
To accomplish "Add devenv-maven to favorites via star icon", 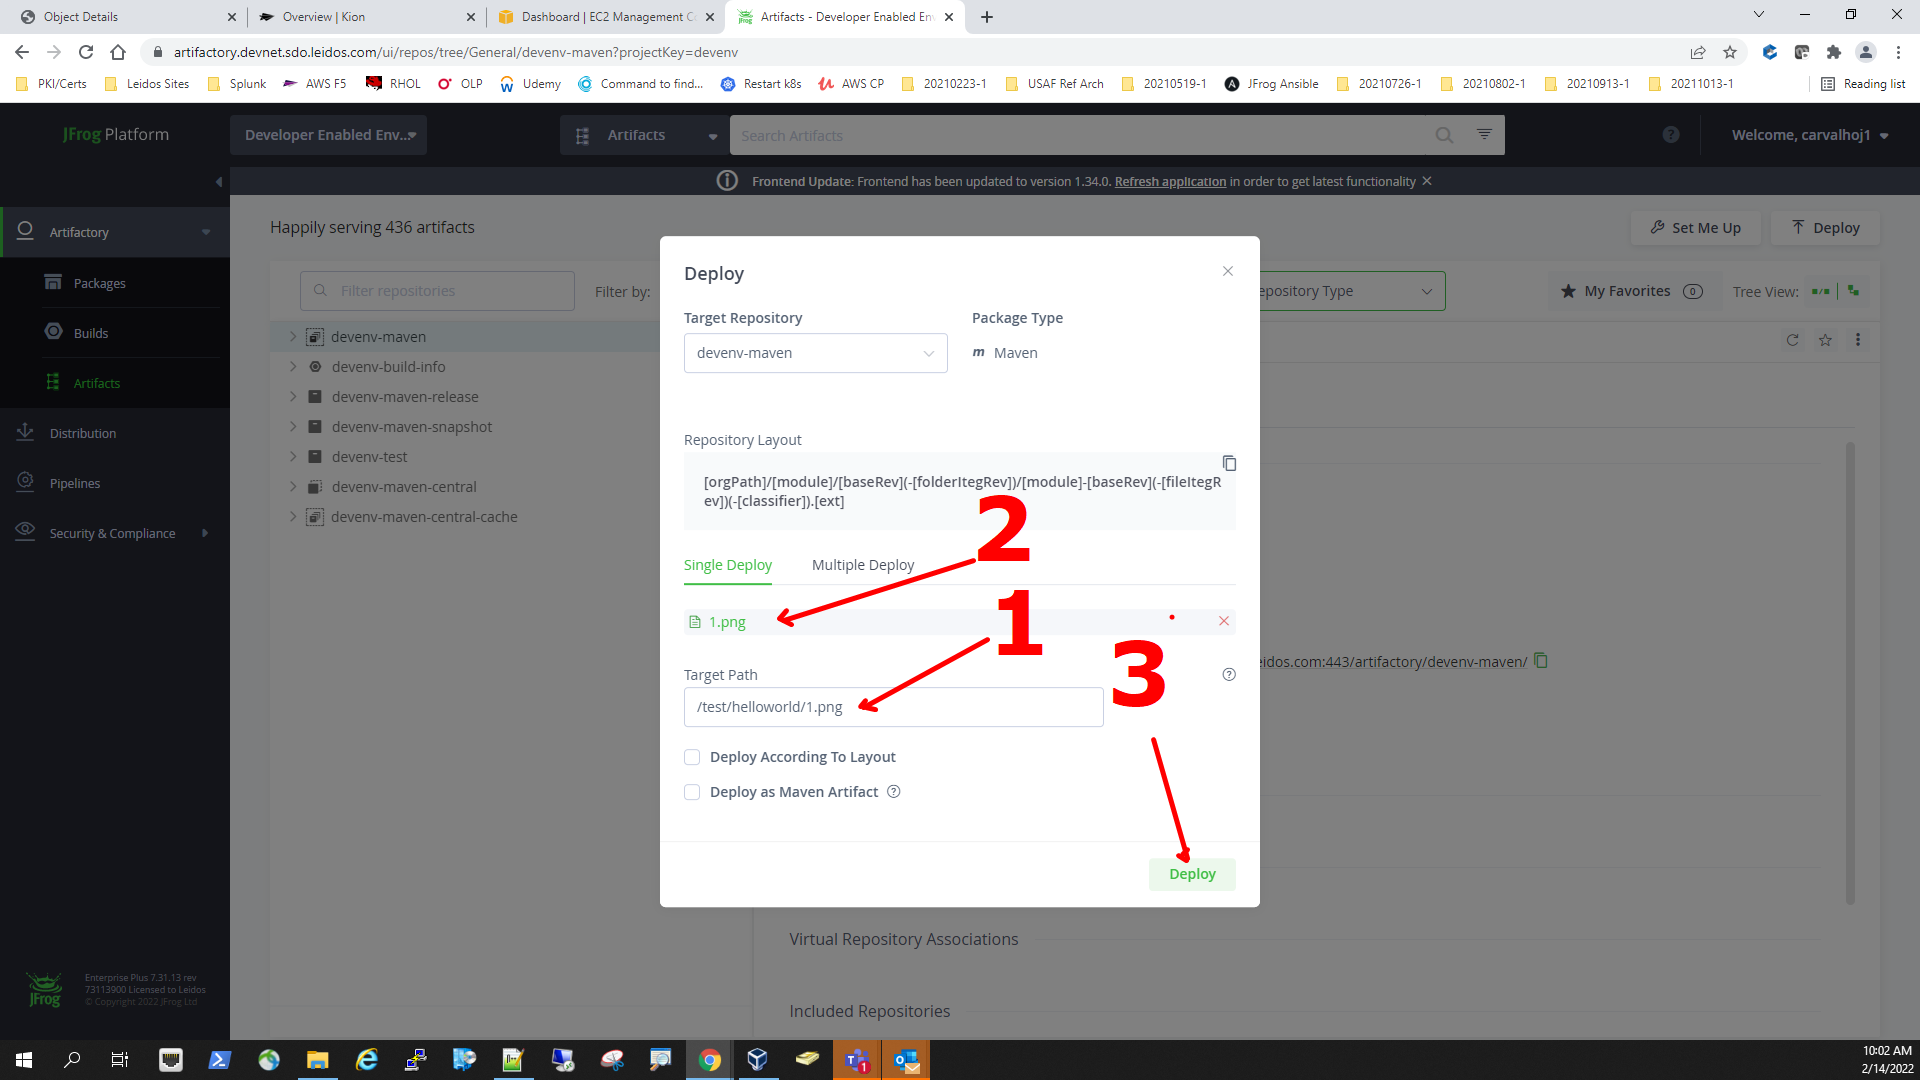I will [1825, 340].
